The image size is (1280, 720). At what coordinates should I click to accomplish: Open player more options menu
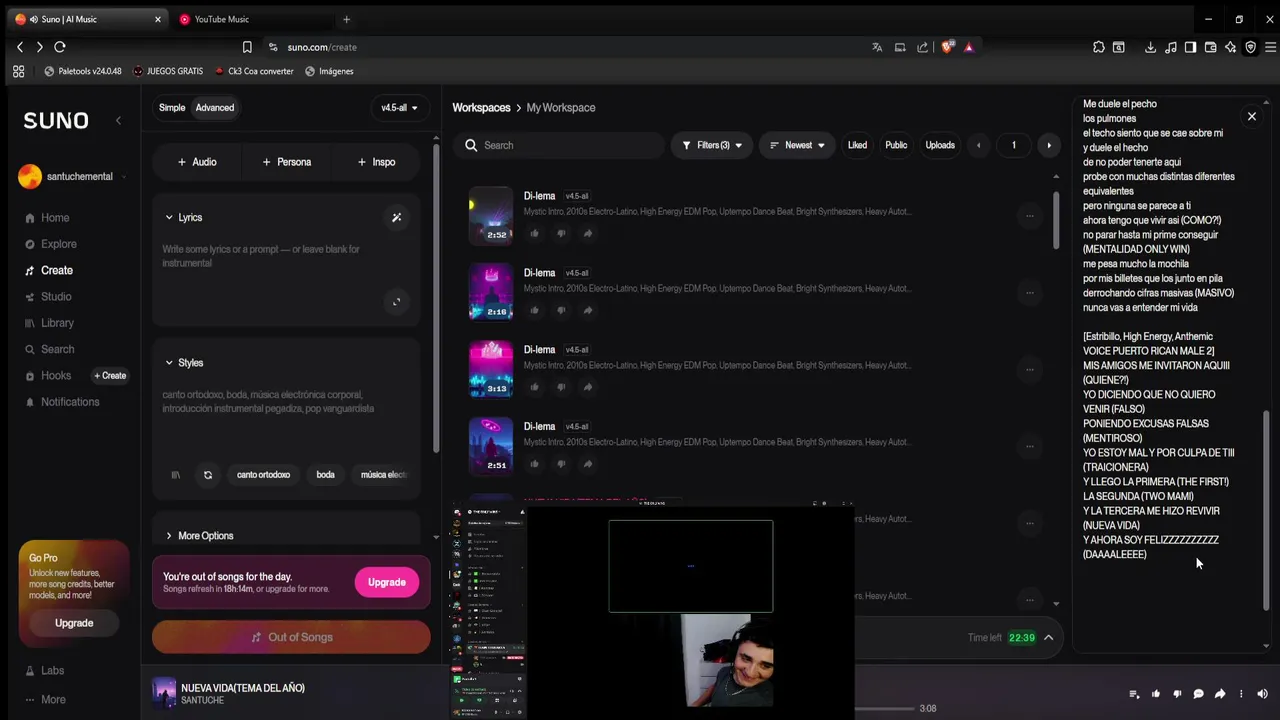point(1241,694)
